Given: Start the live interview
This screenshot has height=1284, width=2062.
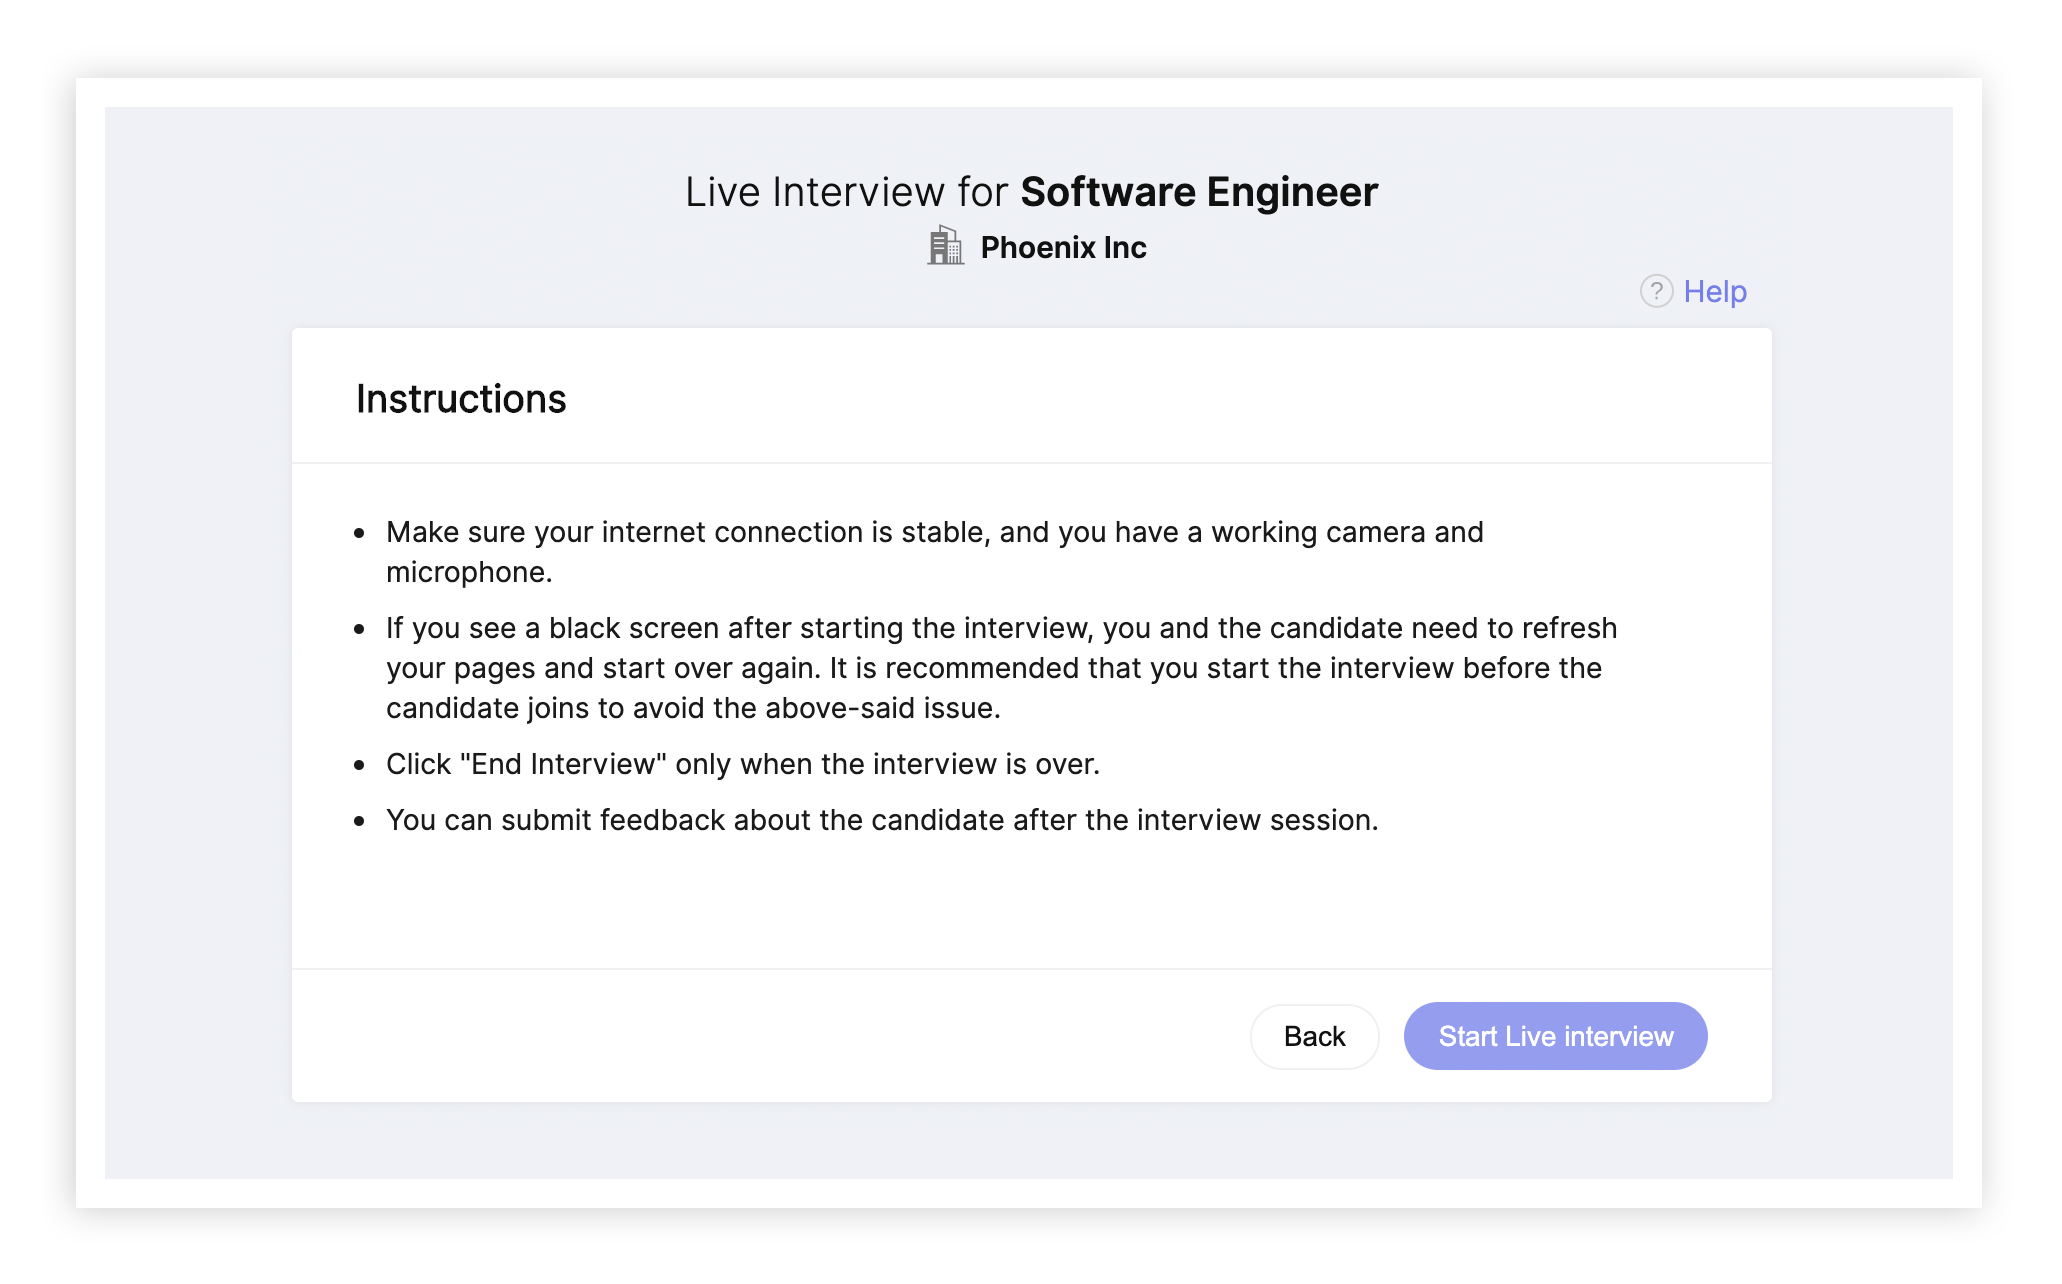Looking at the screenshot, I should [x=1555, y=1036].
